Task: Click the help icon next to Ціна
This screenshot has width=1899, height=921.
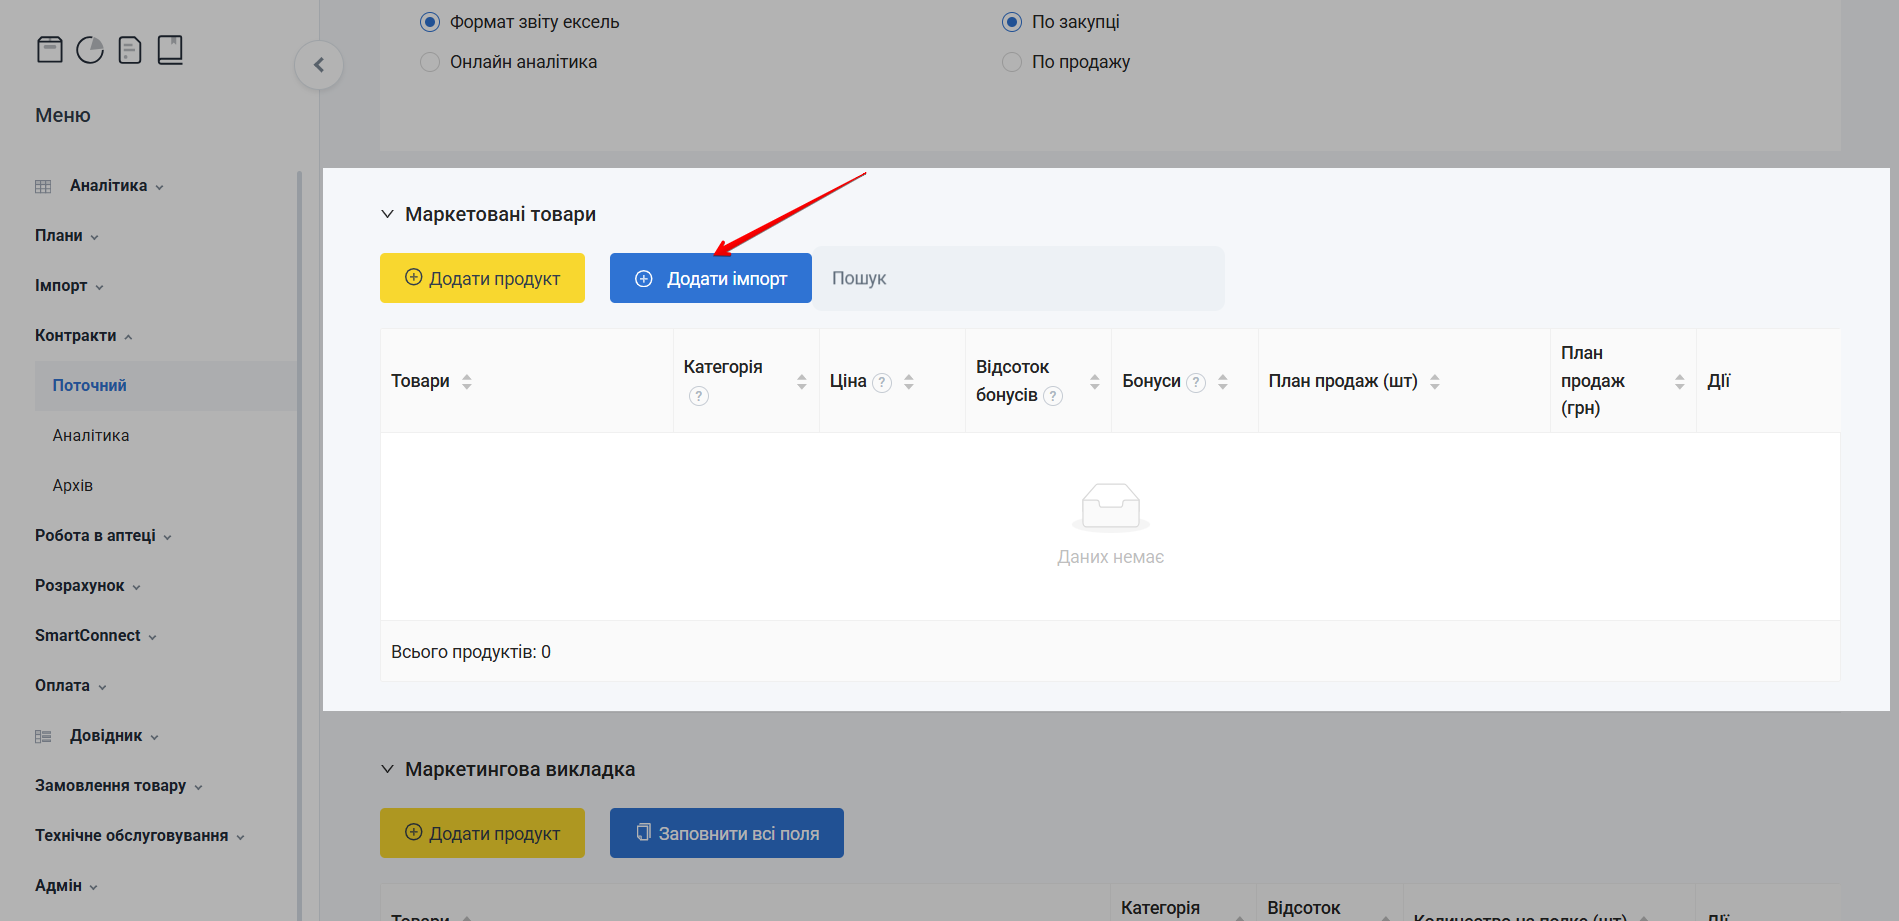Action: (882, 382)
